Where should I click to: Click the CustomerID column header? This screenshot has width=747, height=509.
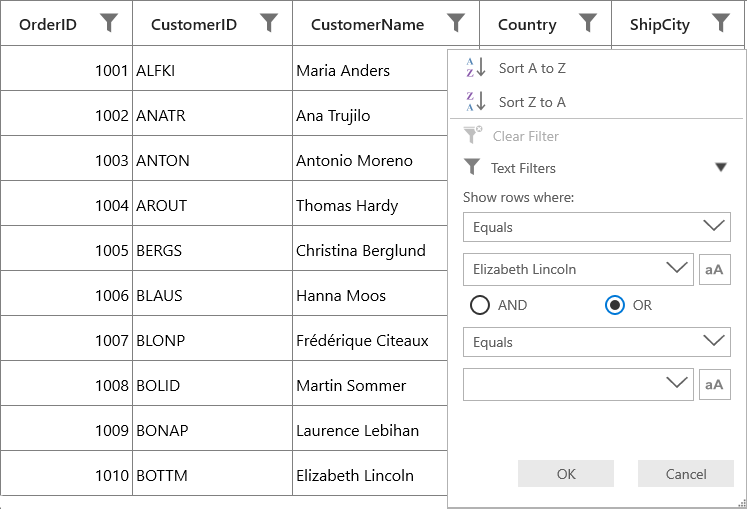pos(212,23)
